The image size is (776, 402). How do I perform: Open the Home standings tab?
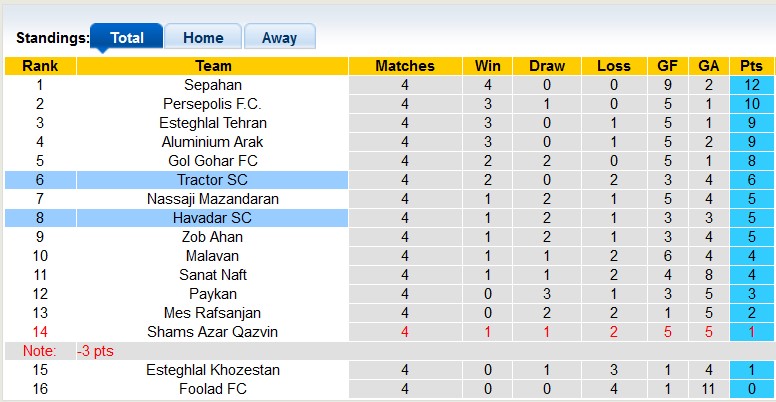tap(203, 38)
